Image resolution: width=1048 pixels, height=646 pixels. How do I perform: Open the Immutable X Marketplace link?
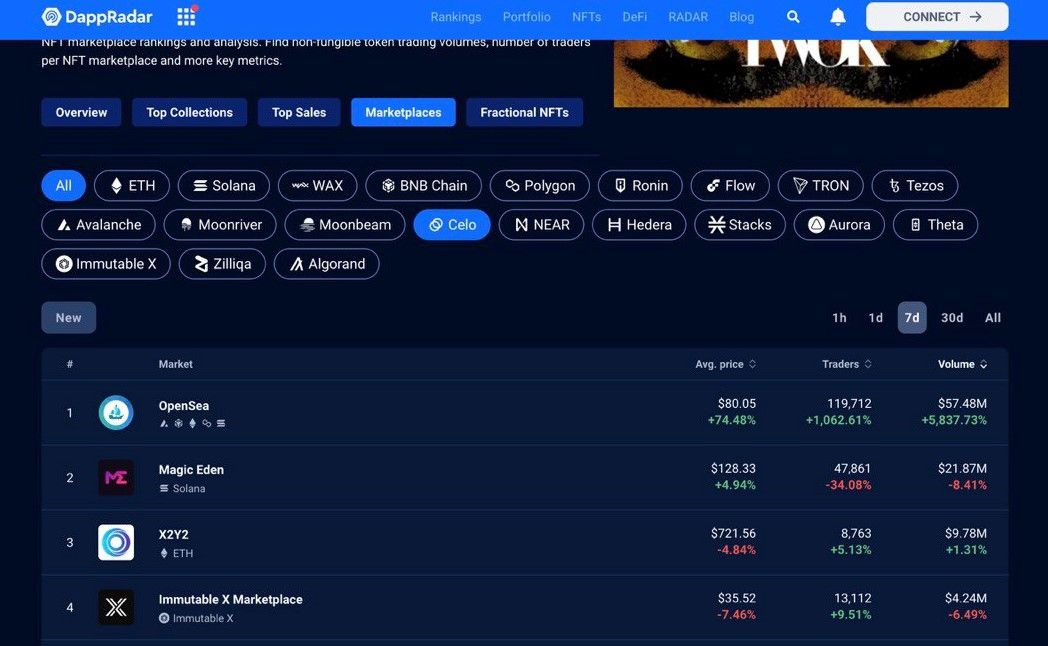(231, 599)
